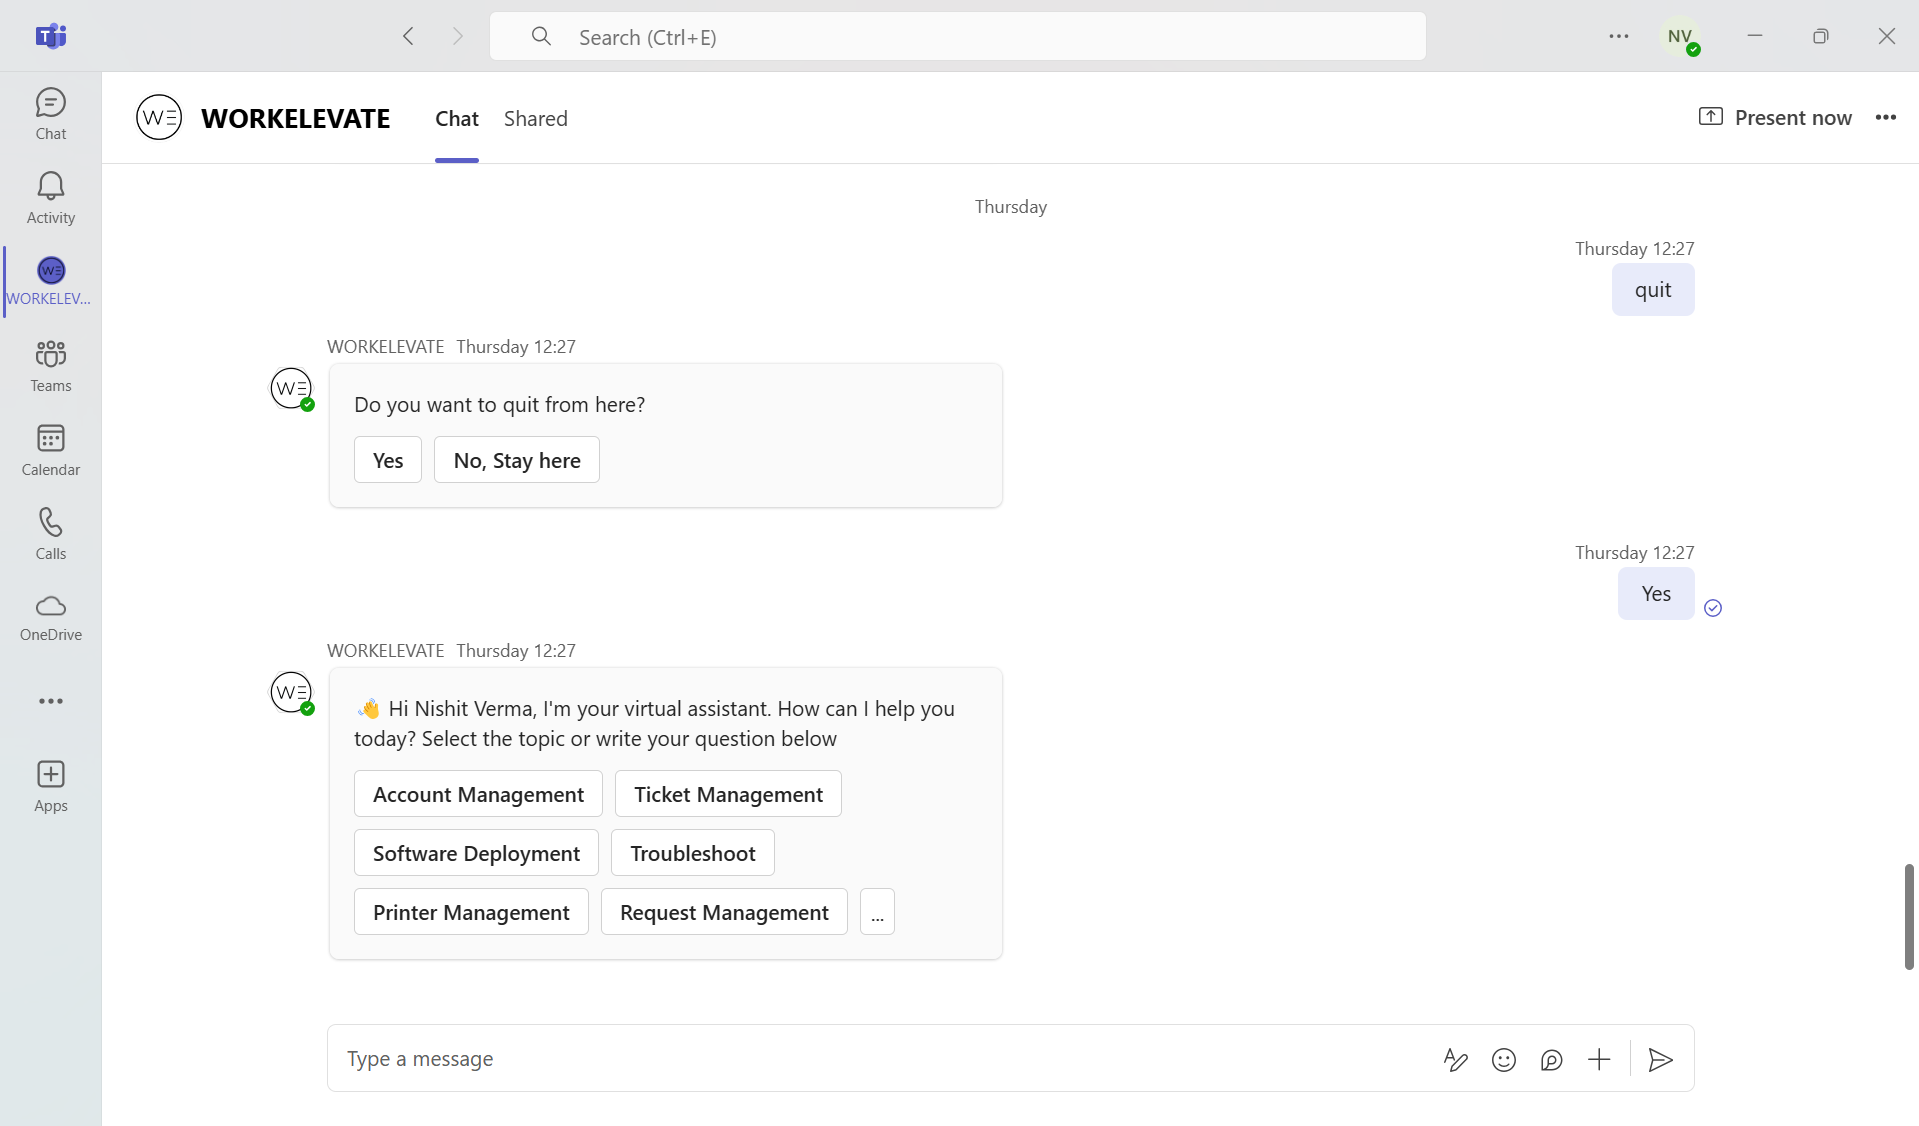Image resolution: width=1919 pixels, height=1126 pixels.
Task: Expand more chatbot topics with the ellipsis
Action: pos(877,911)
